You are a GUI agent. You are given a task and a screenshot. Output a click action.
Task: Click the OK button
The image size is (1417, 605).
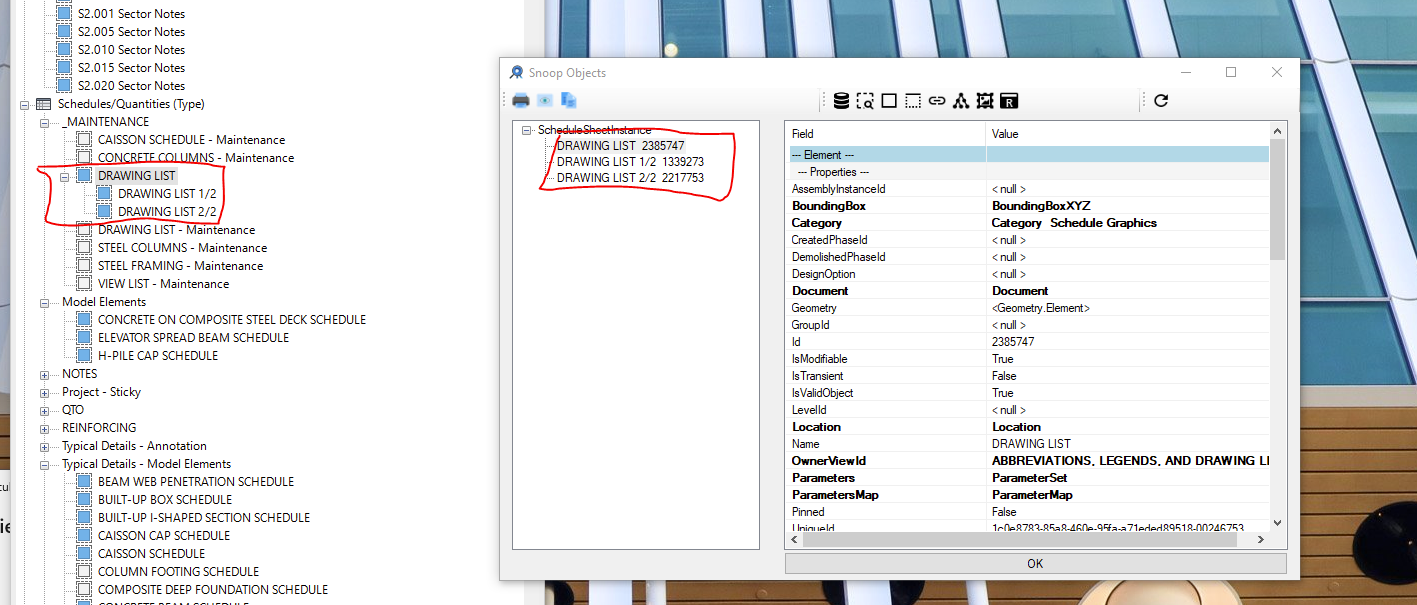1034,563
